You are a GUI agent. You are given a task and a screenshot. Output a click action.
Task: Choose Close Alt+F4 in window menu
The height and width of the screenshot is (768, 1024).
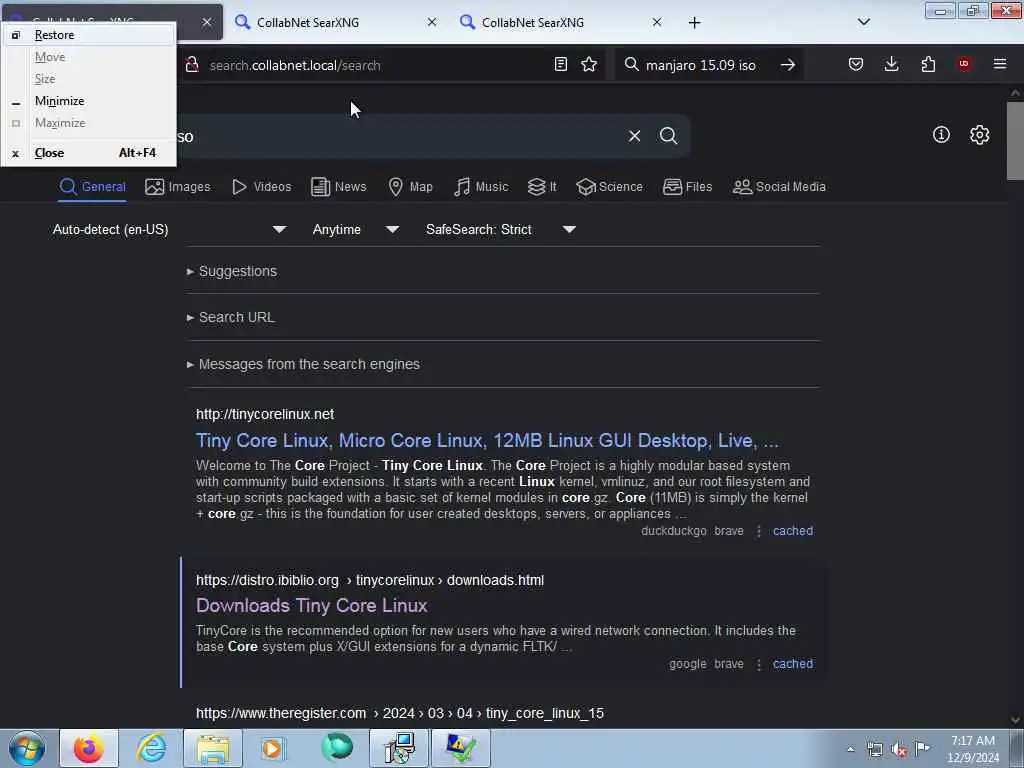tap(89, 153)
